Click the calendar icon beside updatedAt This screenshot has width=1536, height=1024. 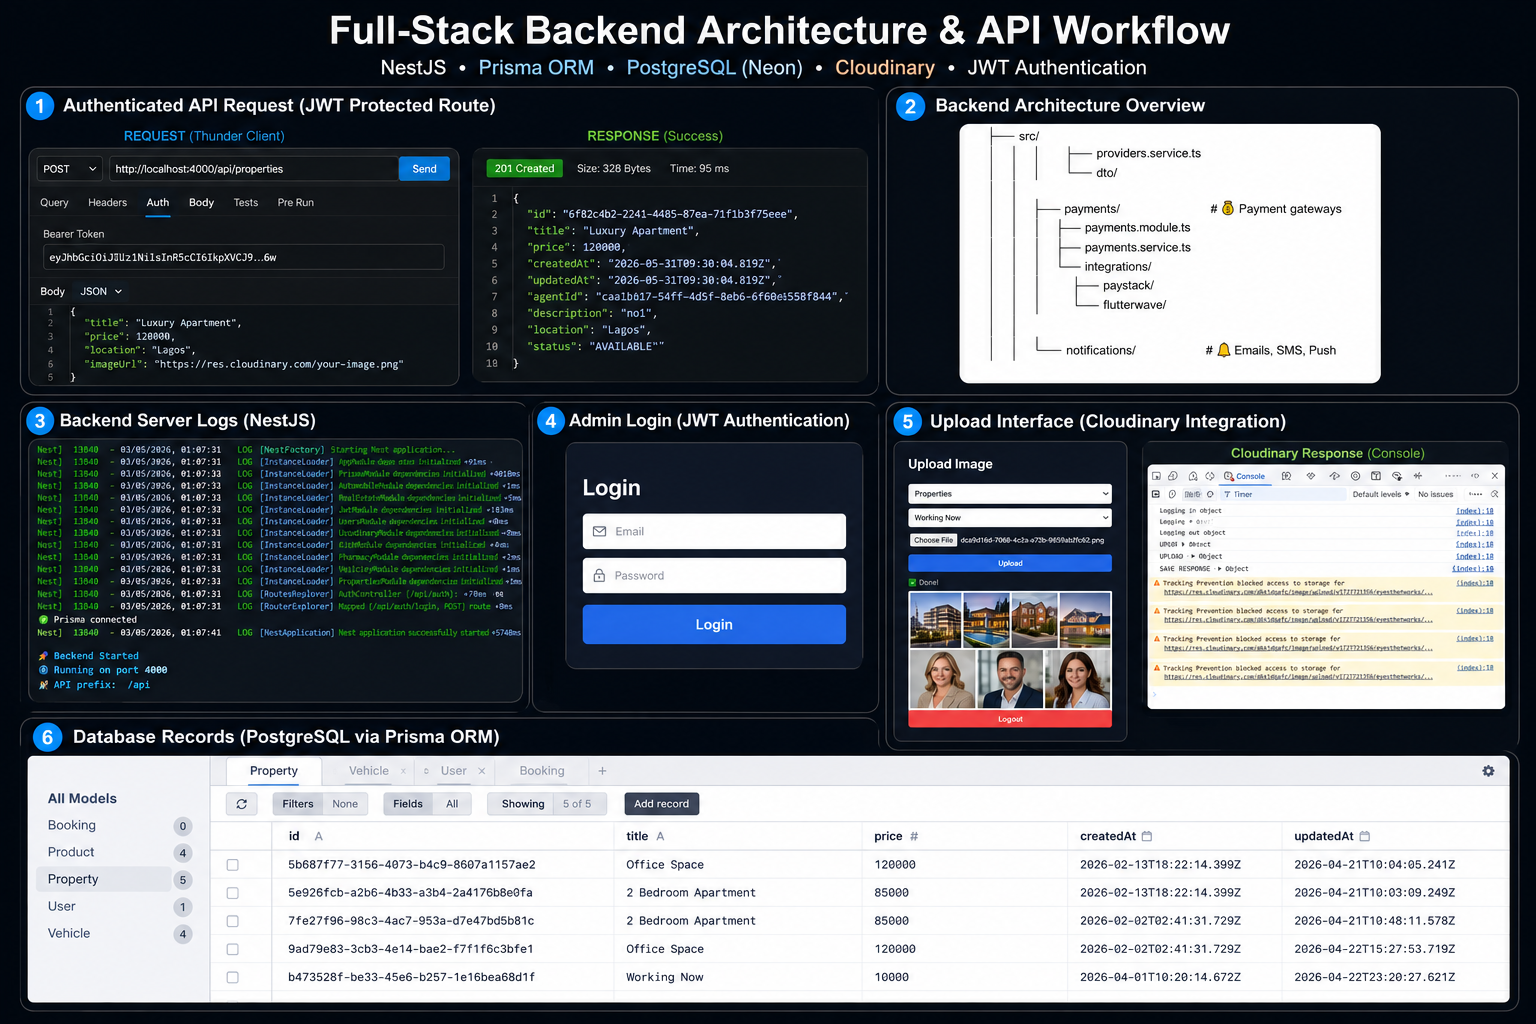1365,836
